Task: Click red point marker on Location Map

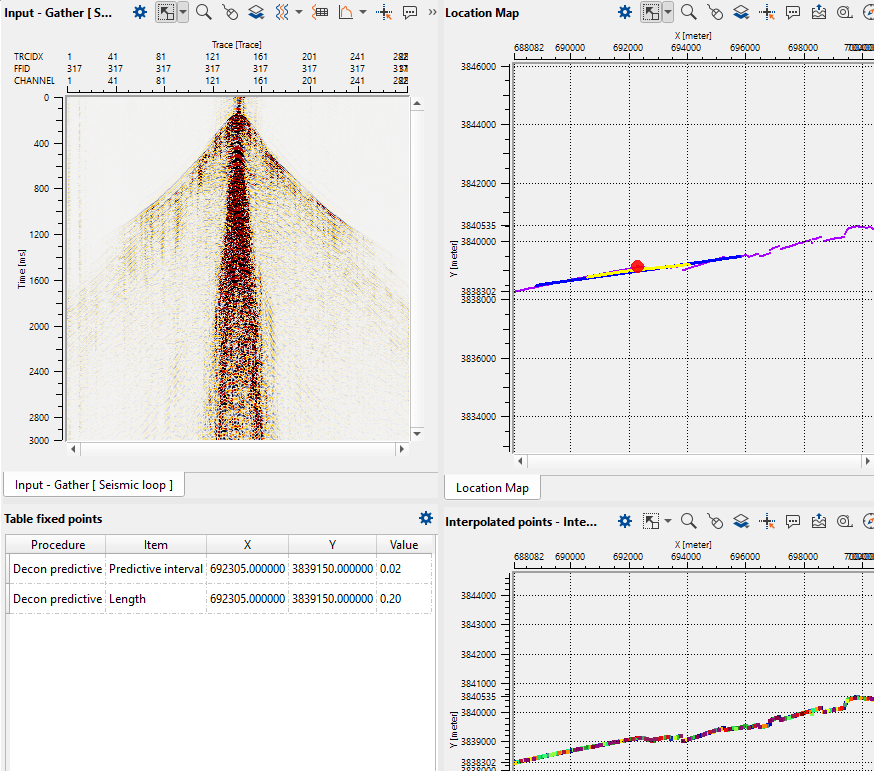Action: (638, 266)
